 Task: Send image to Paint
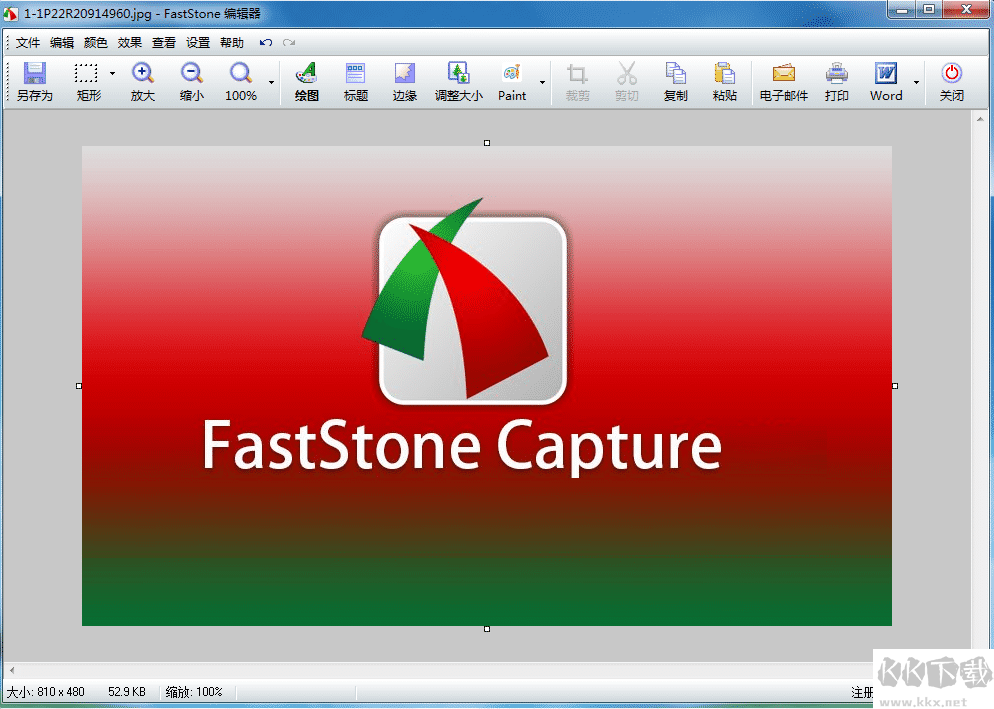511,80
